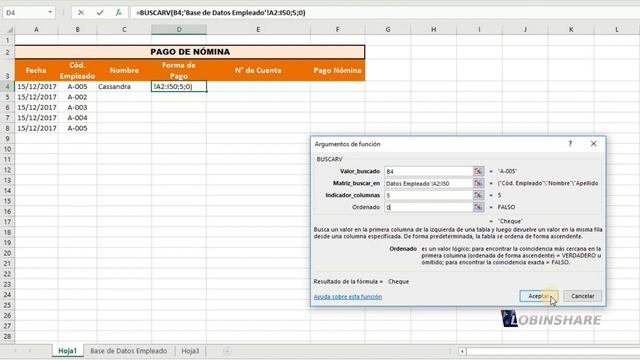Image resolution: width=640 pixels, height=360 pixels.
Task: Select column F header
Action: click(338, 29)
